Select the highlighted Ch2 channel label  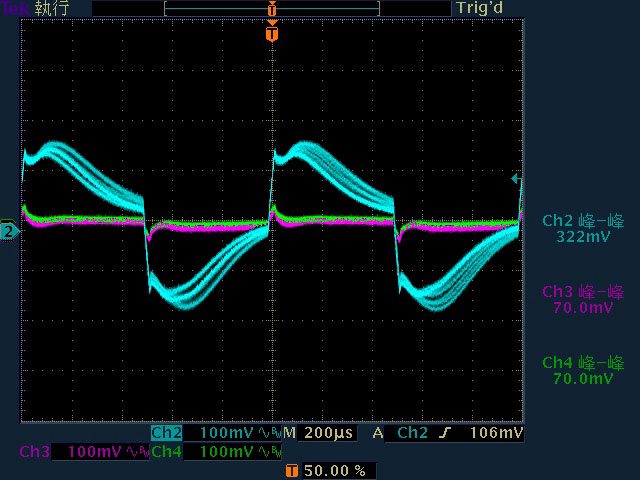point(166,433)
